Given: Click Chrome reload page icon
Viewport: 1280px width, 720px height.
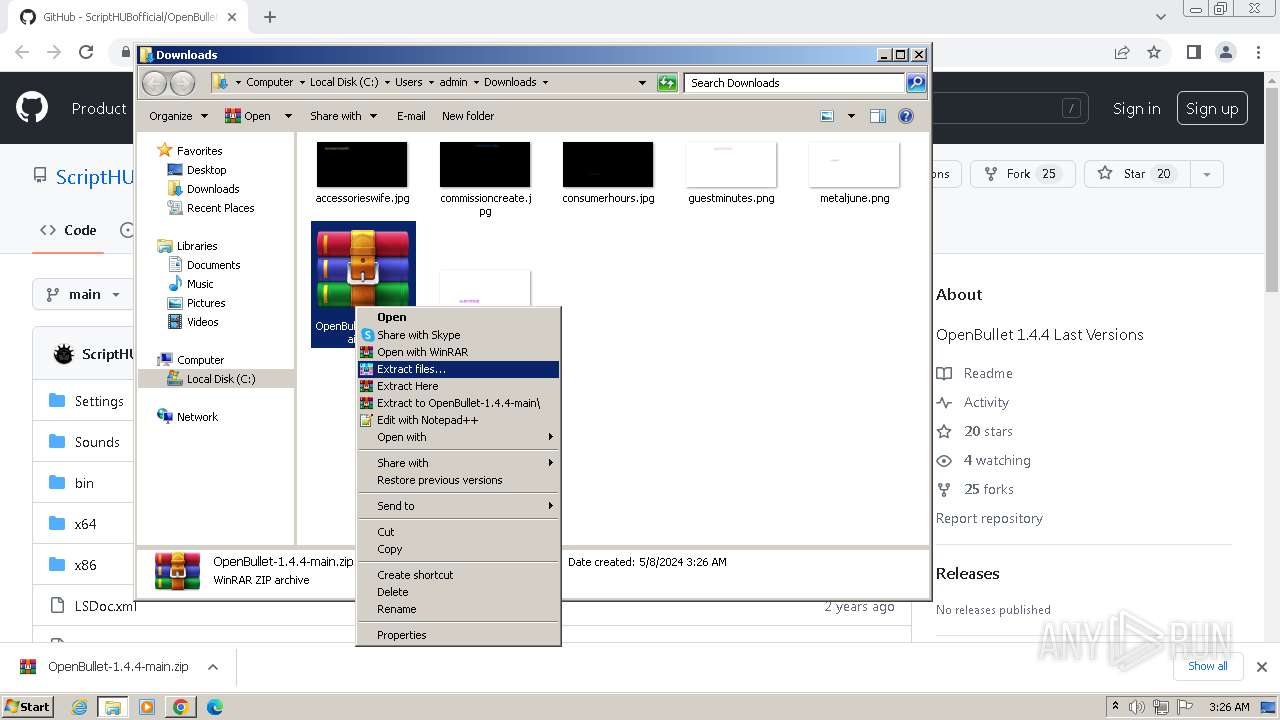Looking at the screenshot, I should 86,52.
